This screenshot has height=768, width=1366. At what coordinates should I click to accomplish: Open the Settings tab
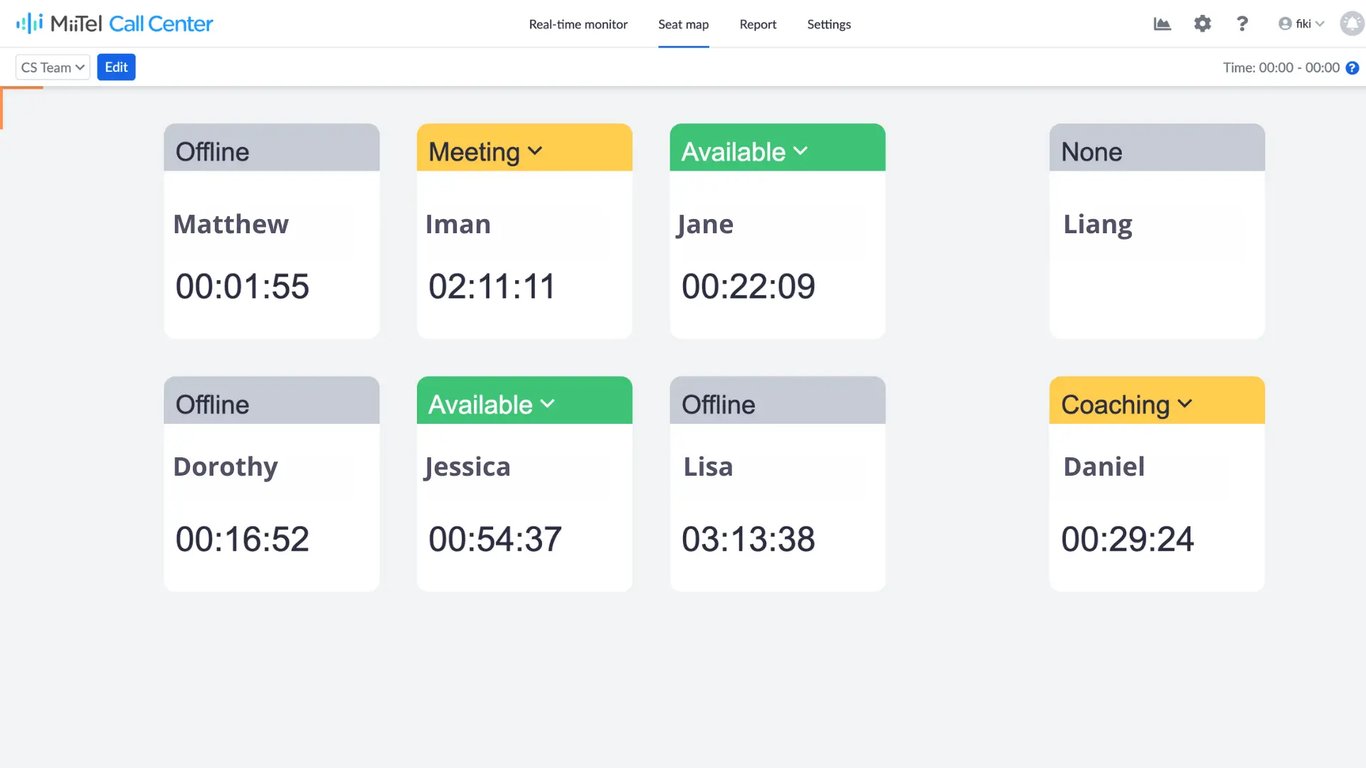click(829, 24)
